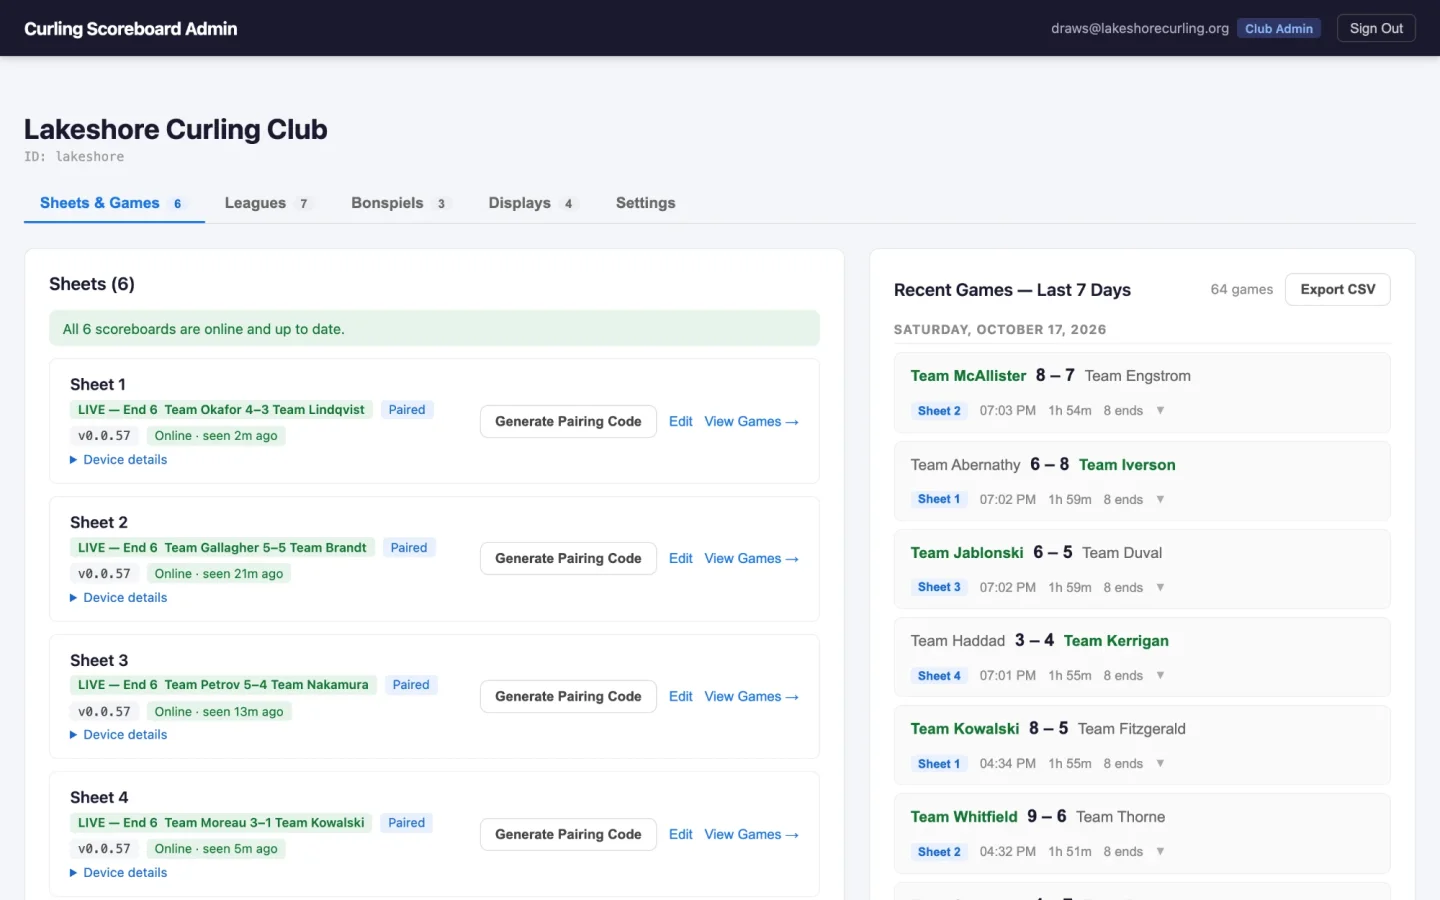Image resolution: width=1440 pixels, height=900 pixels.
Task: Generate Pairing Code for Sheet 4
Action: [x=568, y=835]
